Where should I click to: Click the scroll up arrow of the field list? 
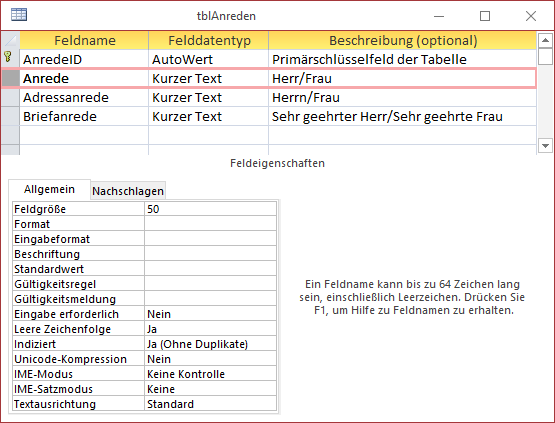(545, 40)
